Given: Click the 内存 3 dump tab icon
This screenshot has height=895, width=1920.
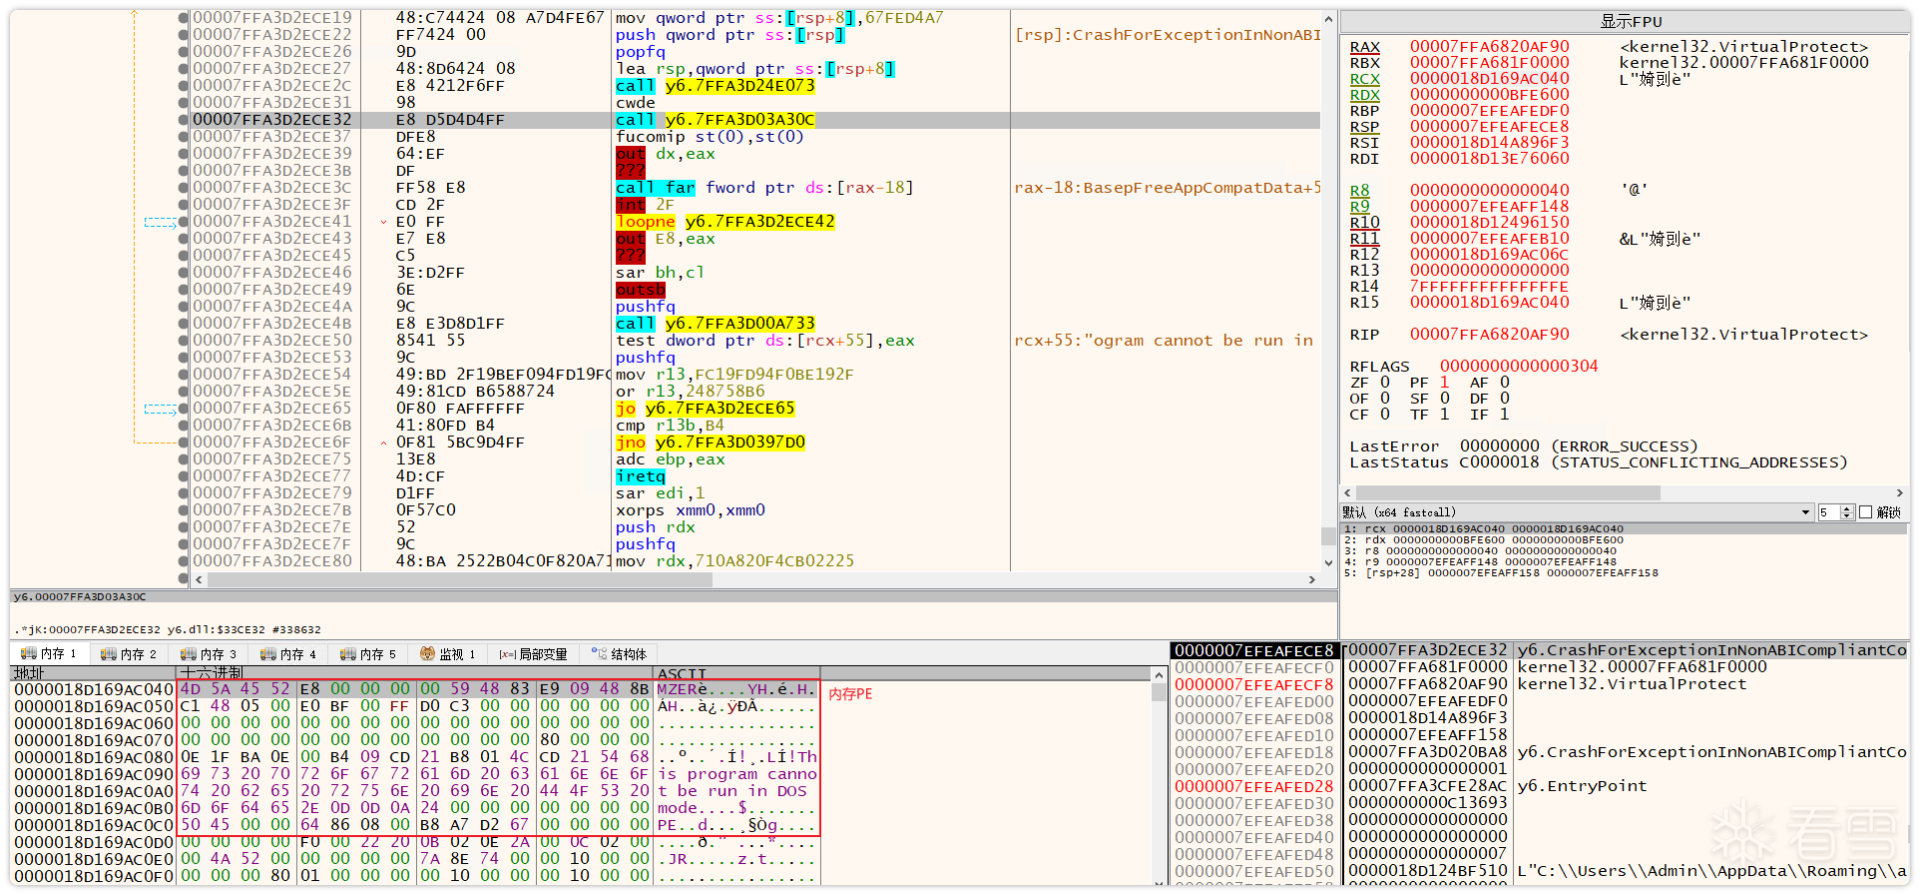Looking at the screenshot, I should coord(188,654).
